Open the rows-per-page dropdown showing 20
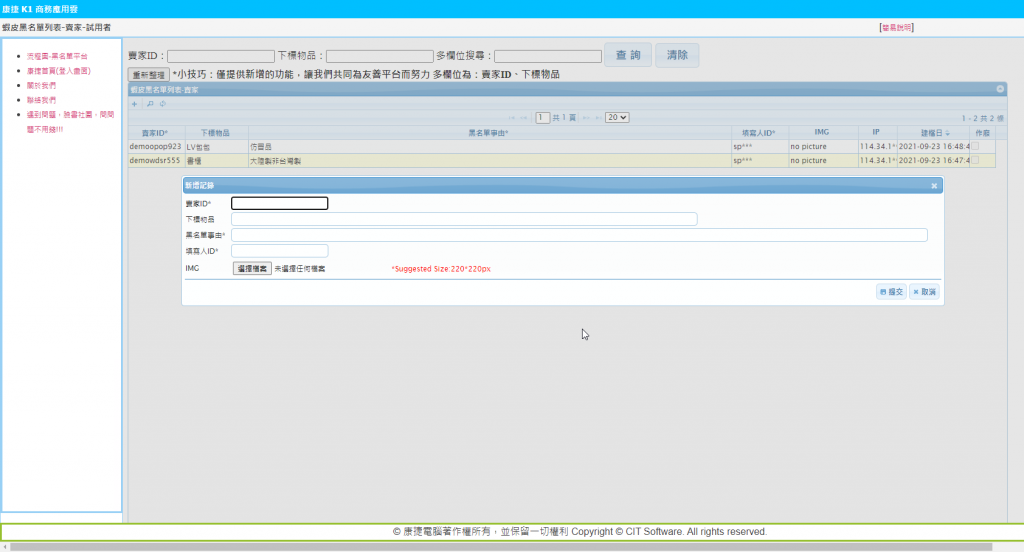 [617, 117]
